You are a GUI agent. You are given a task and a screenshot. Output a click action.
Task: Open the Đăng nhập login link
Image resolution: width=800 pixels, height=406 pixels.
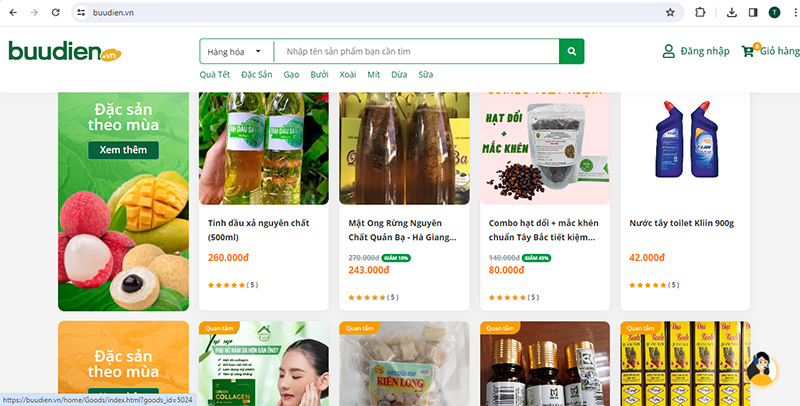705,51
